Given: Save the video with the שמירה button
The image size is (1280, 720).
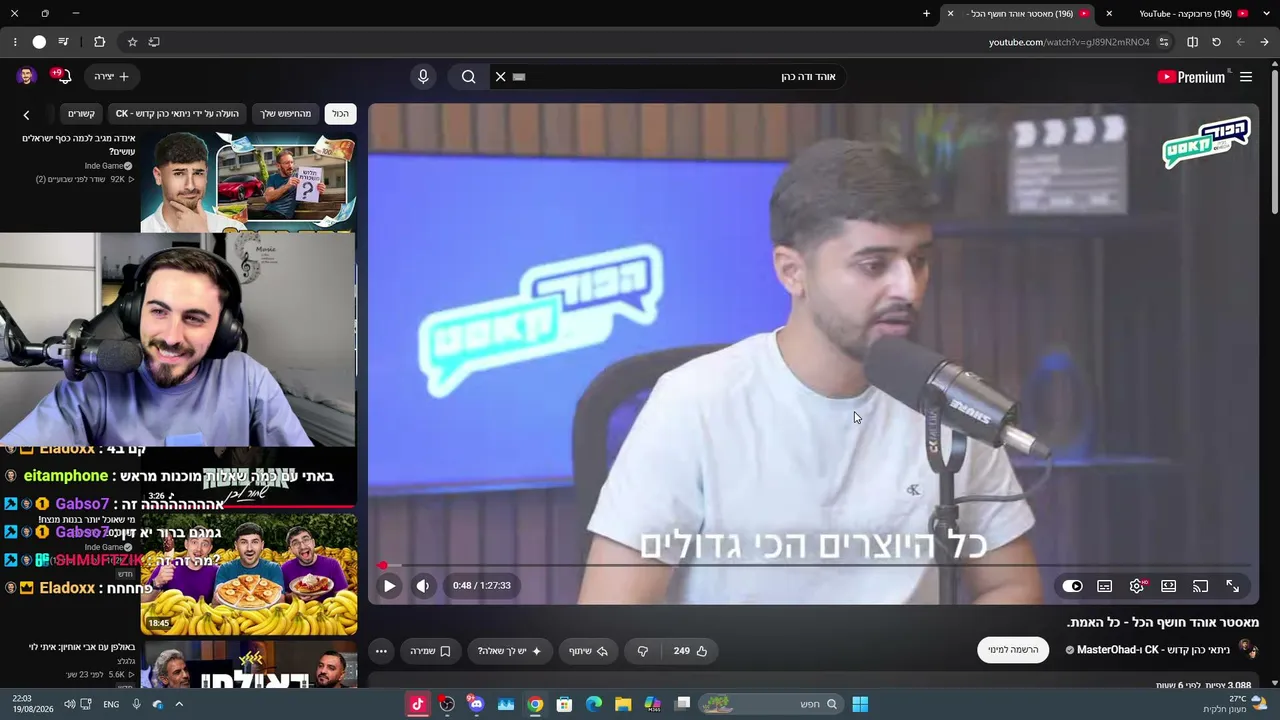Looking at the screenshot, I should click(x=430, y=651).
